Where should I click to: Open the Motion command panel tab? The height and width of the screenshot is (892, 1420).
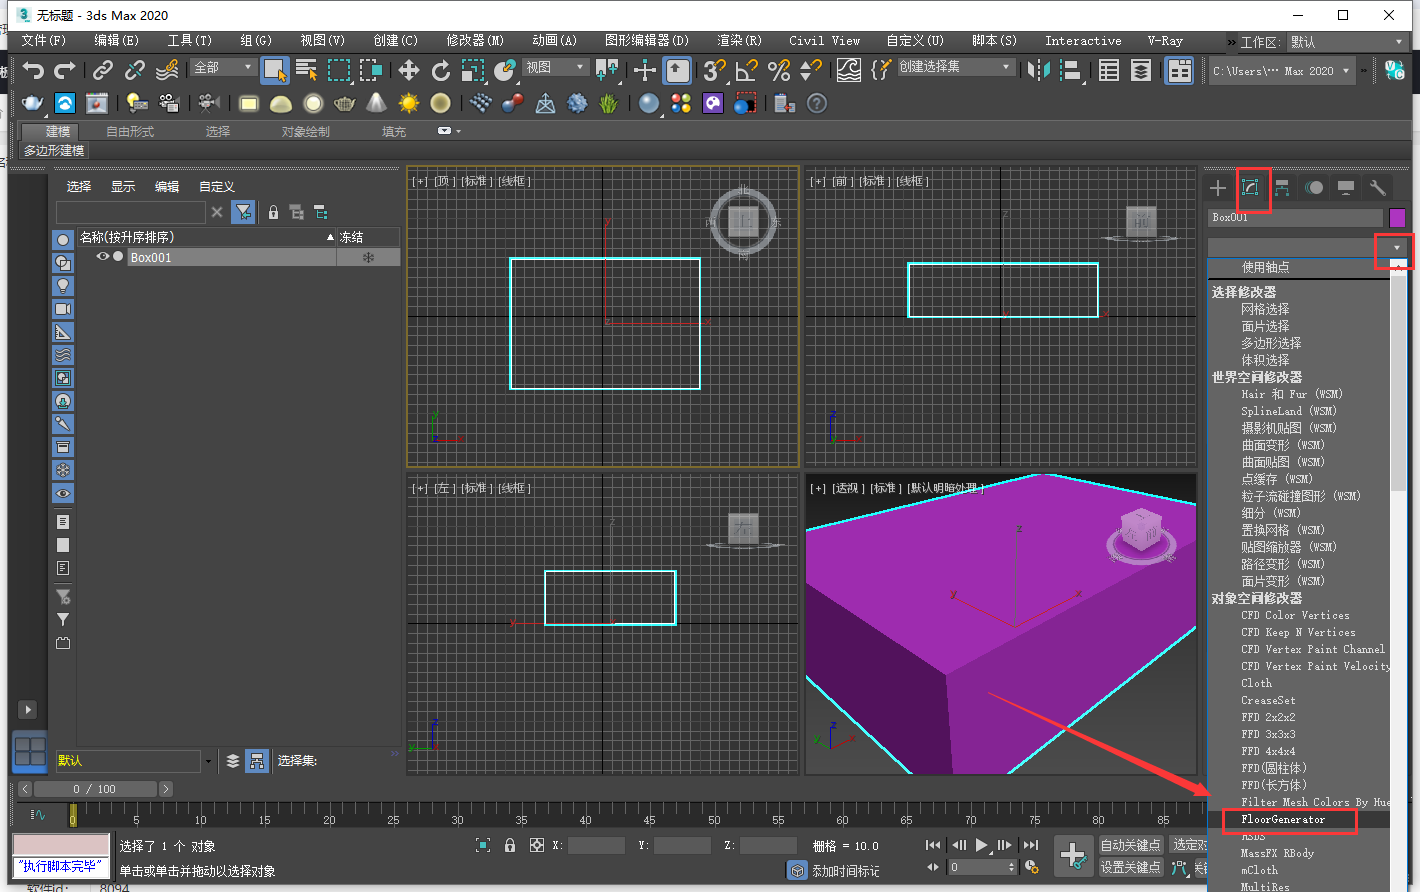click(1314, 188)
